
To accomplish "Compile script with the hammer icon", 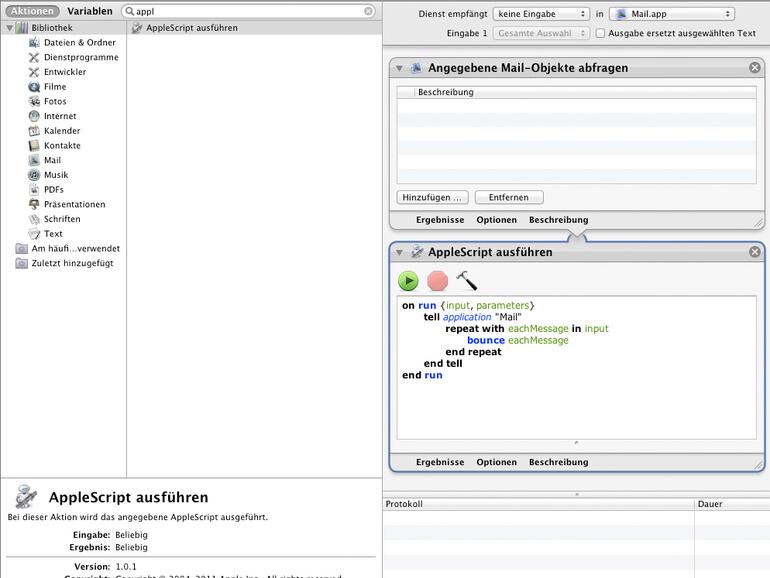I will click(467, 281).
